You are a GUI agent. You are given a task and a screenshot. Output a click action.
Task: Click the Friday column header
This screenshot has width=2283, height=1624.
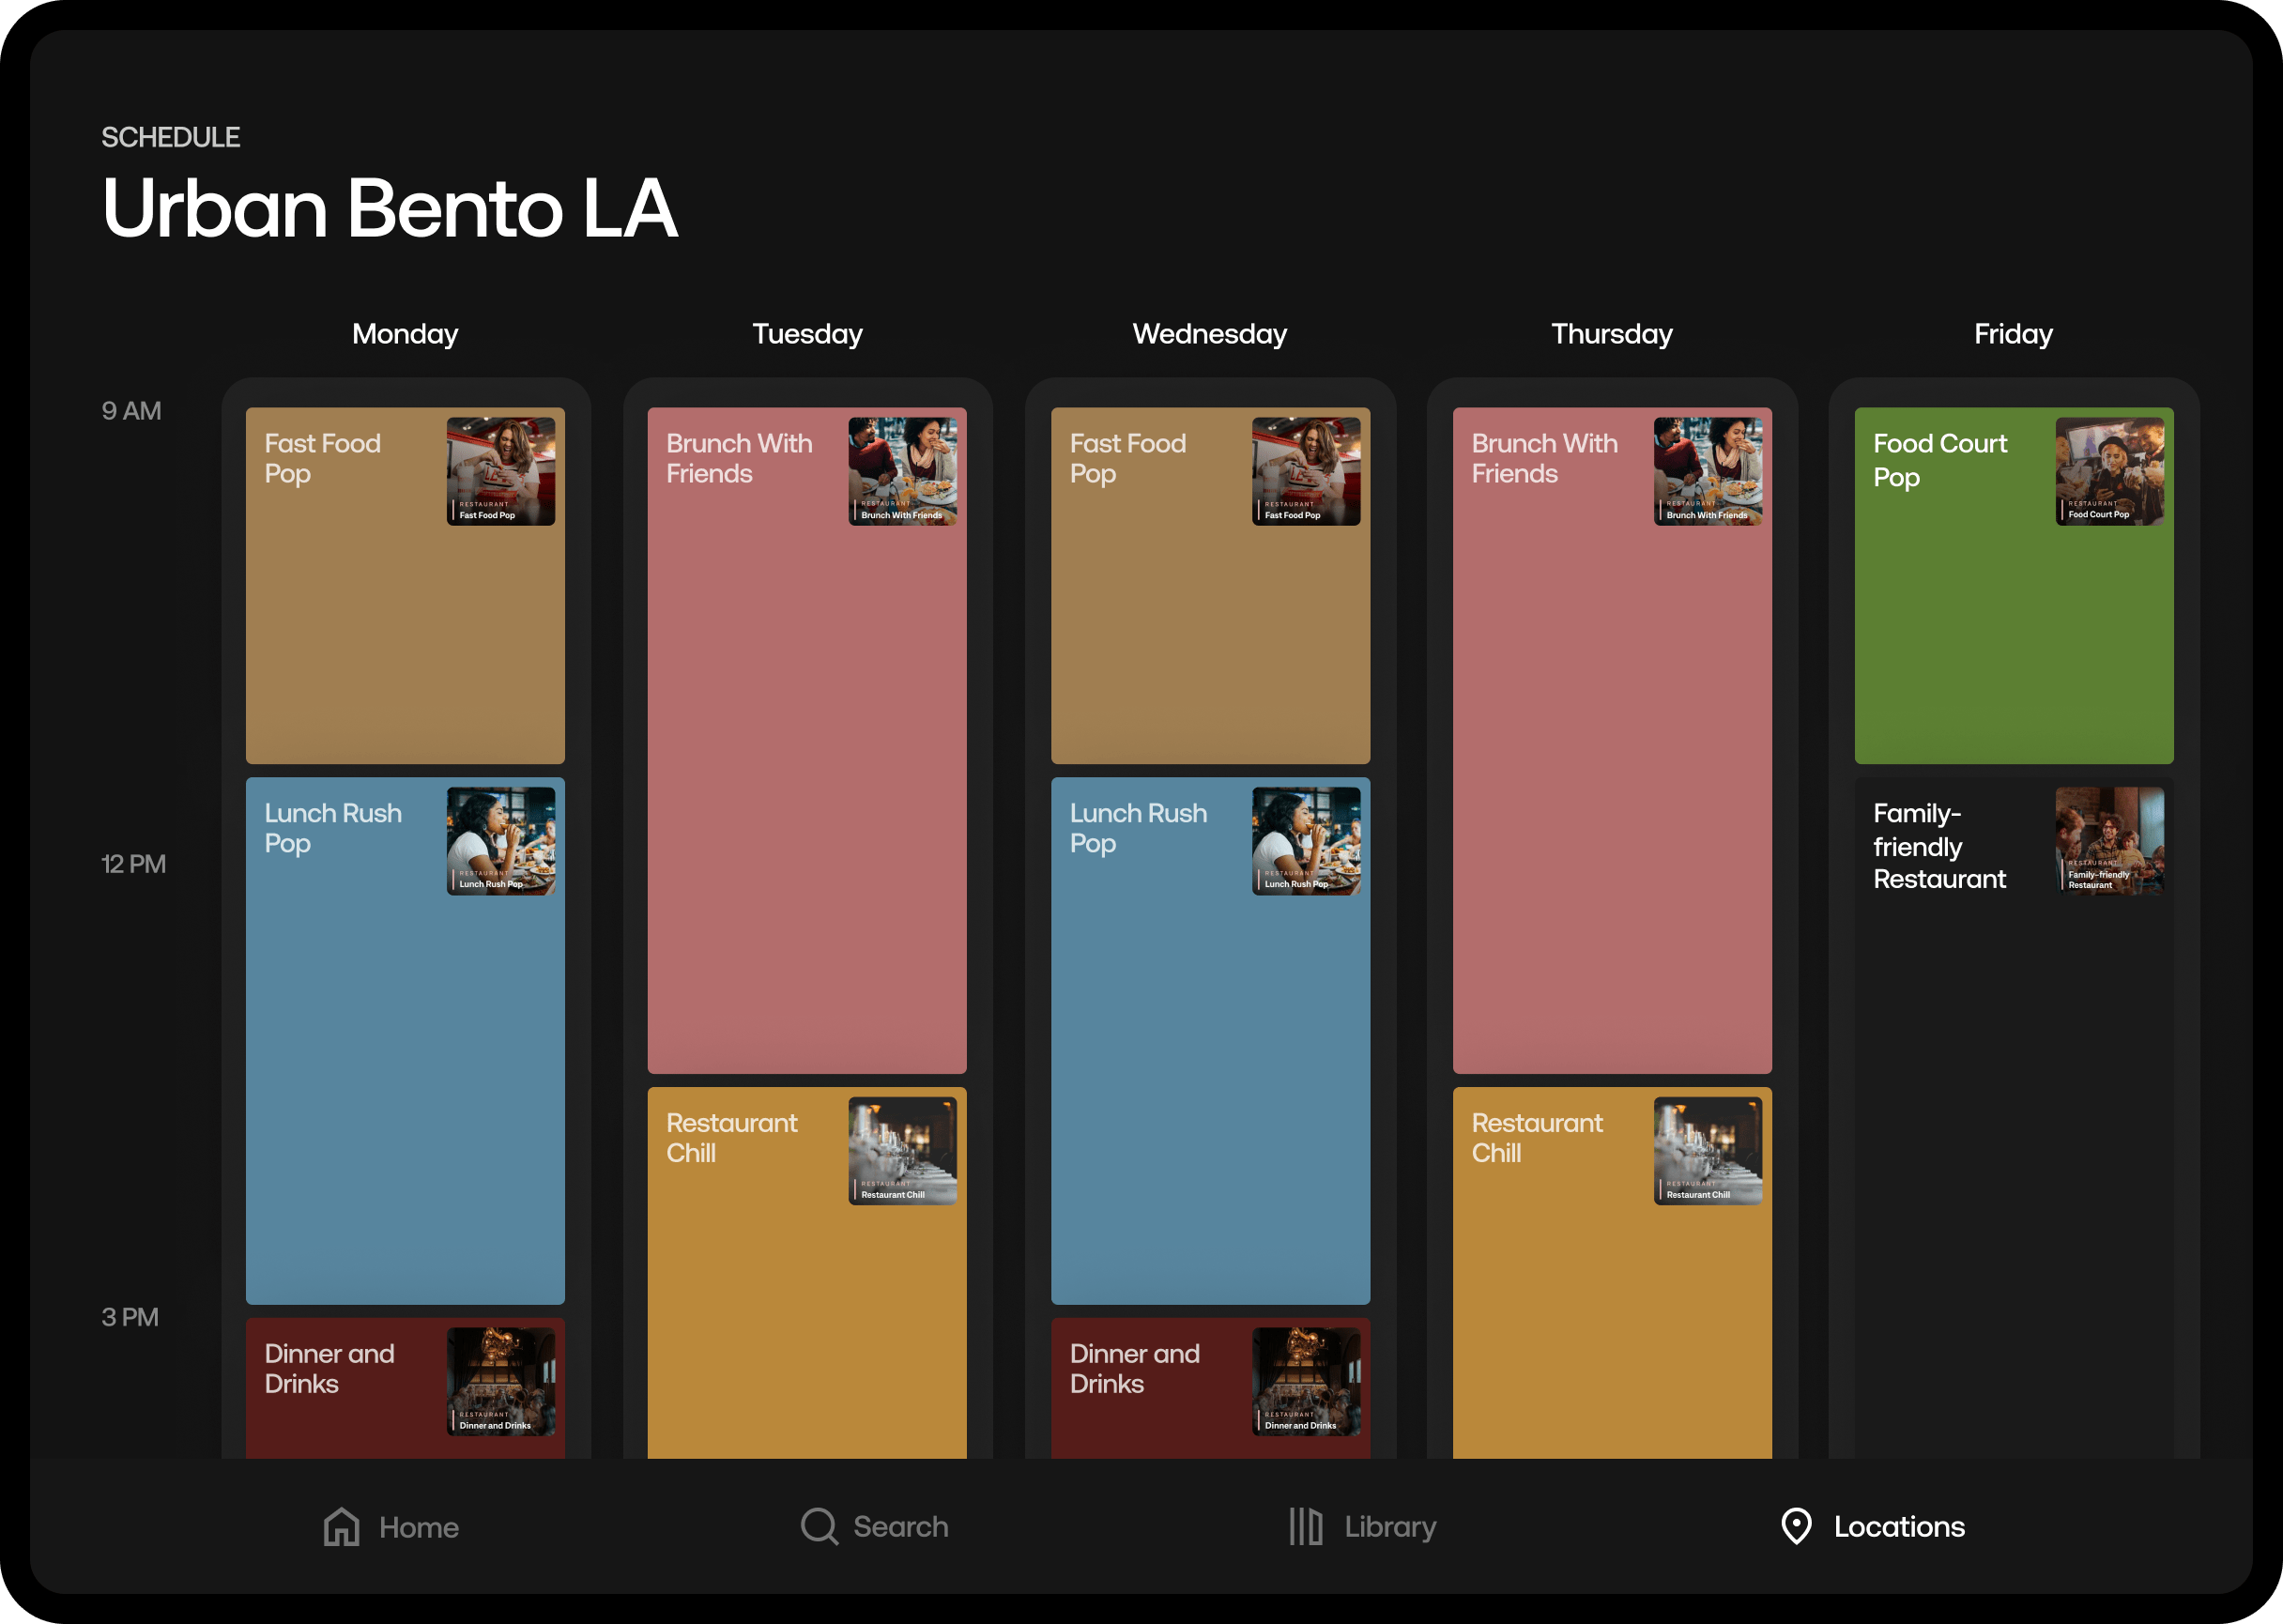2012,334
